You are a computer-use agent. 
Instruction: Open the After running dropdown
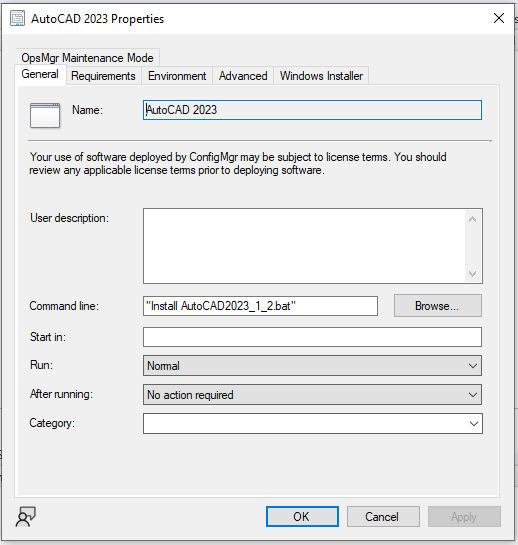312,394
